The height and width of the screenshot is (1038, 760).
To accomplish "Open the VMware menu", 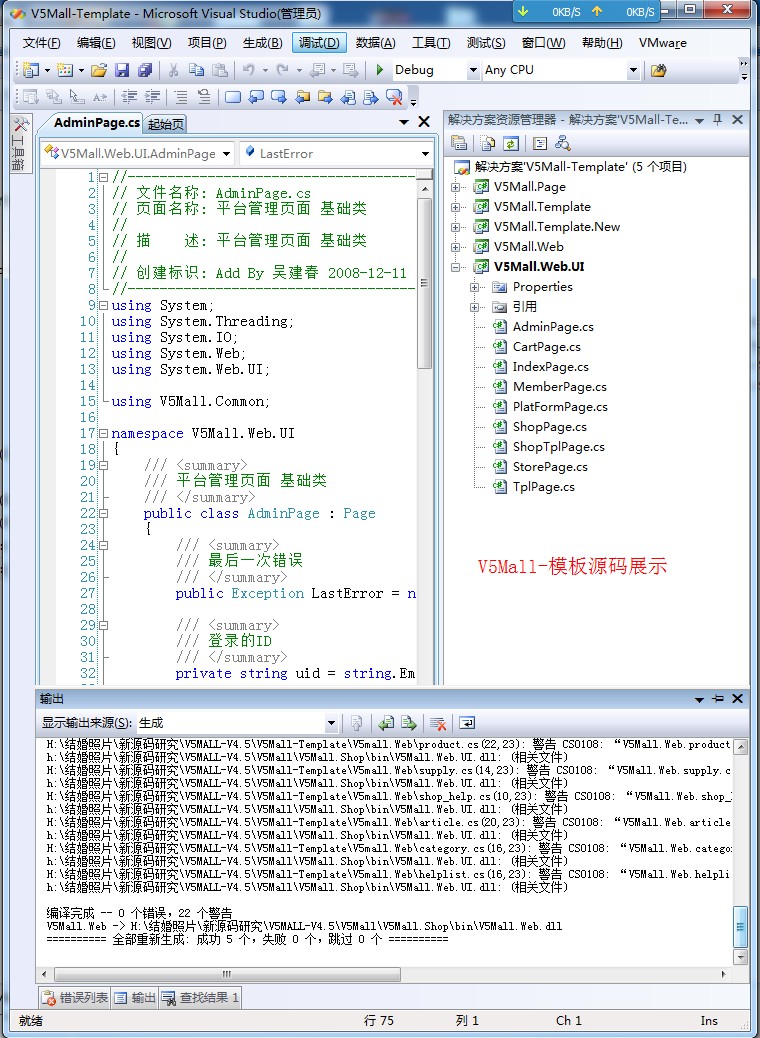I will (663, 43).
